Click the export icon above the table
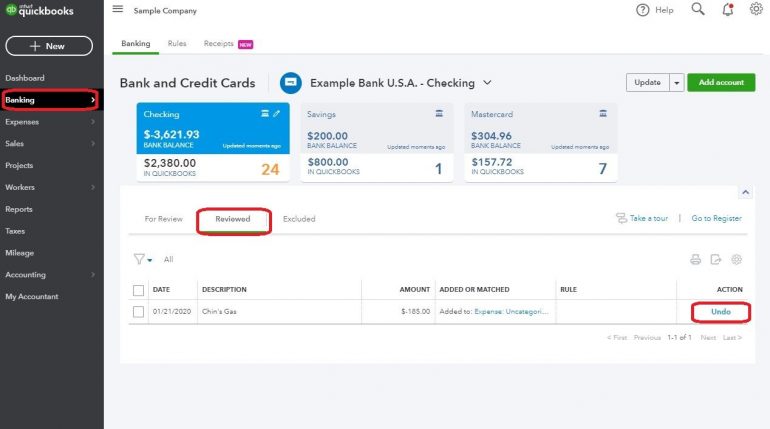Viewport: 770px width, 429px height. 716,260
